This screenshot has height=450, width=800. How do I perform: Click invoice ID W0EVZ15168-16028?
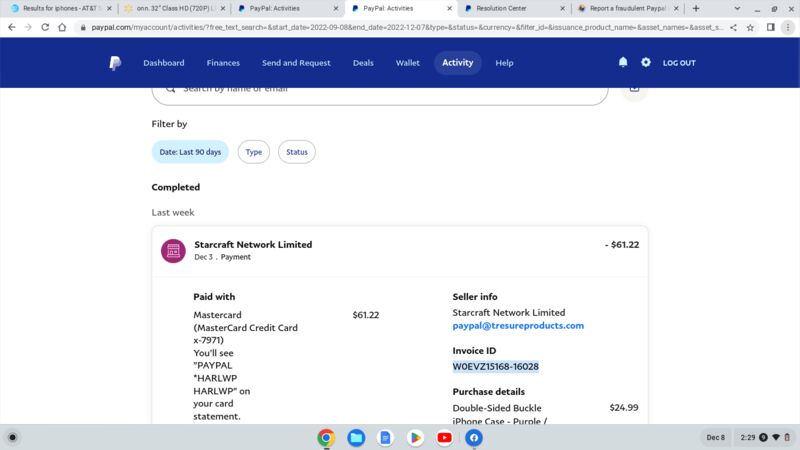click(x=495, y=366)
